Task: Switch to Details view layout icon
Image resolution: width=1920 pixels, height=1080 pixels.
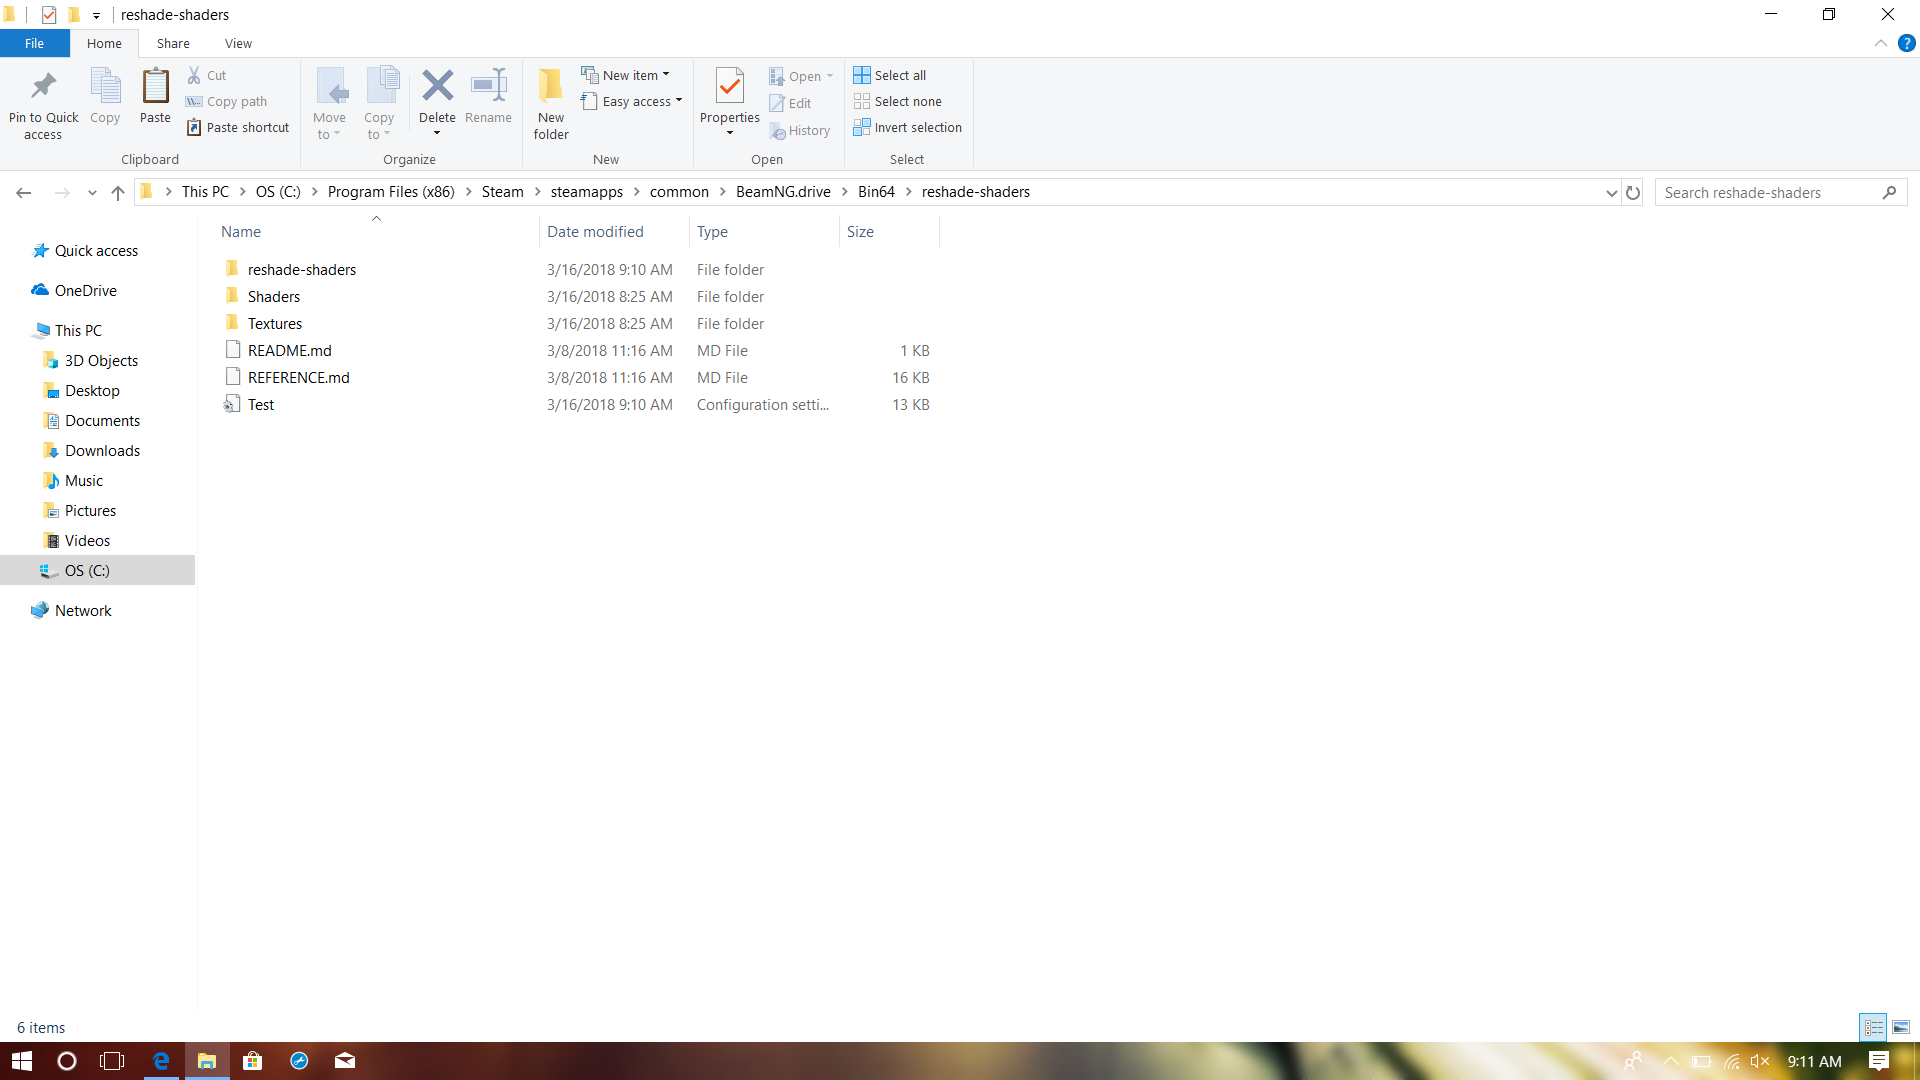Action: point(1873,1027)
